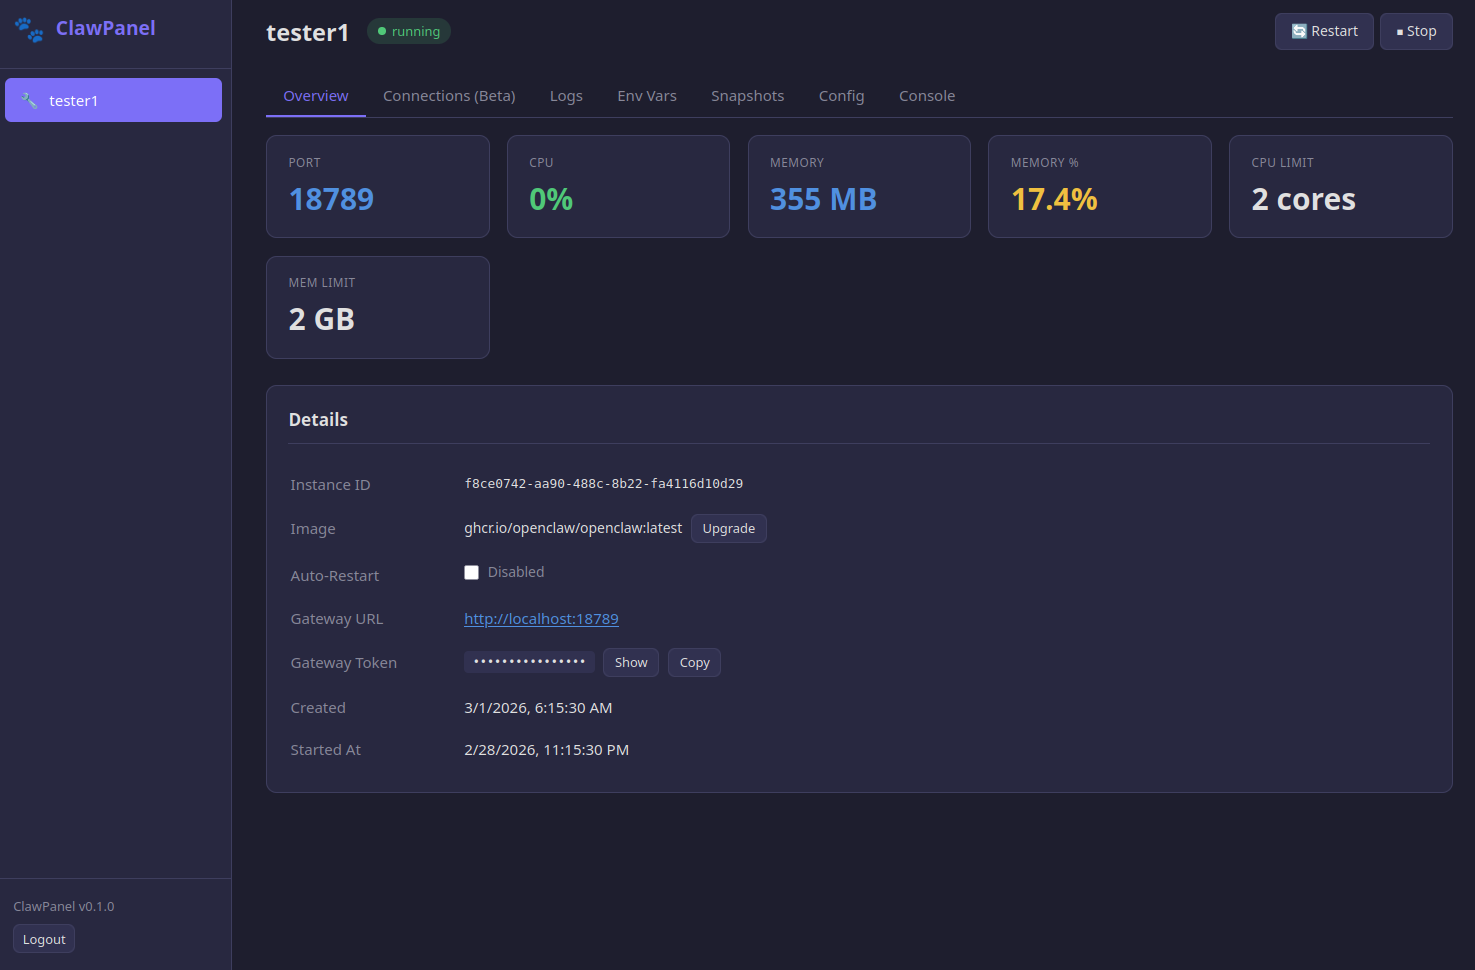The width and height of the screenshot is (1475, 970).
Task: Click the Restart button with refresh icon
Action: (x=1323, y=31)
